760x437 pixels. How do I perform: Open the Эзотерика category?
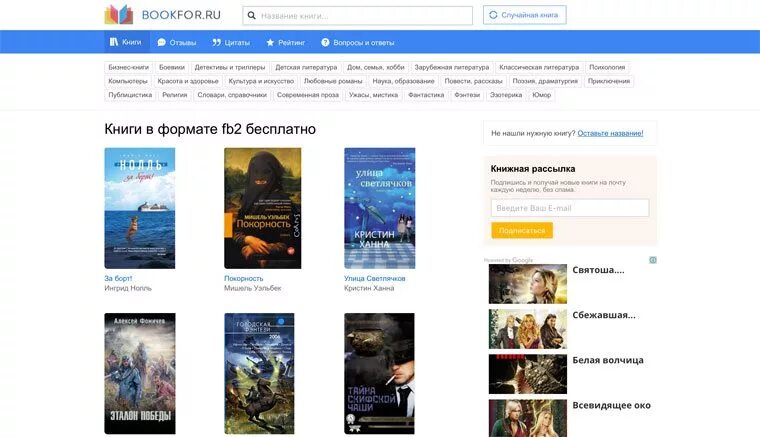(506, 95)
